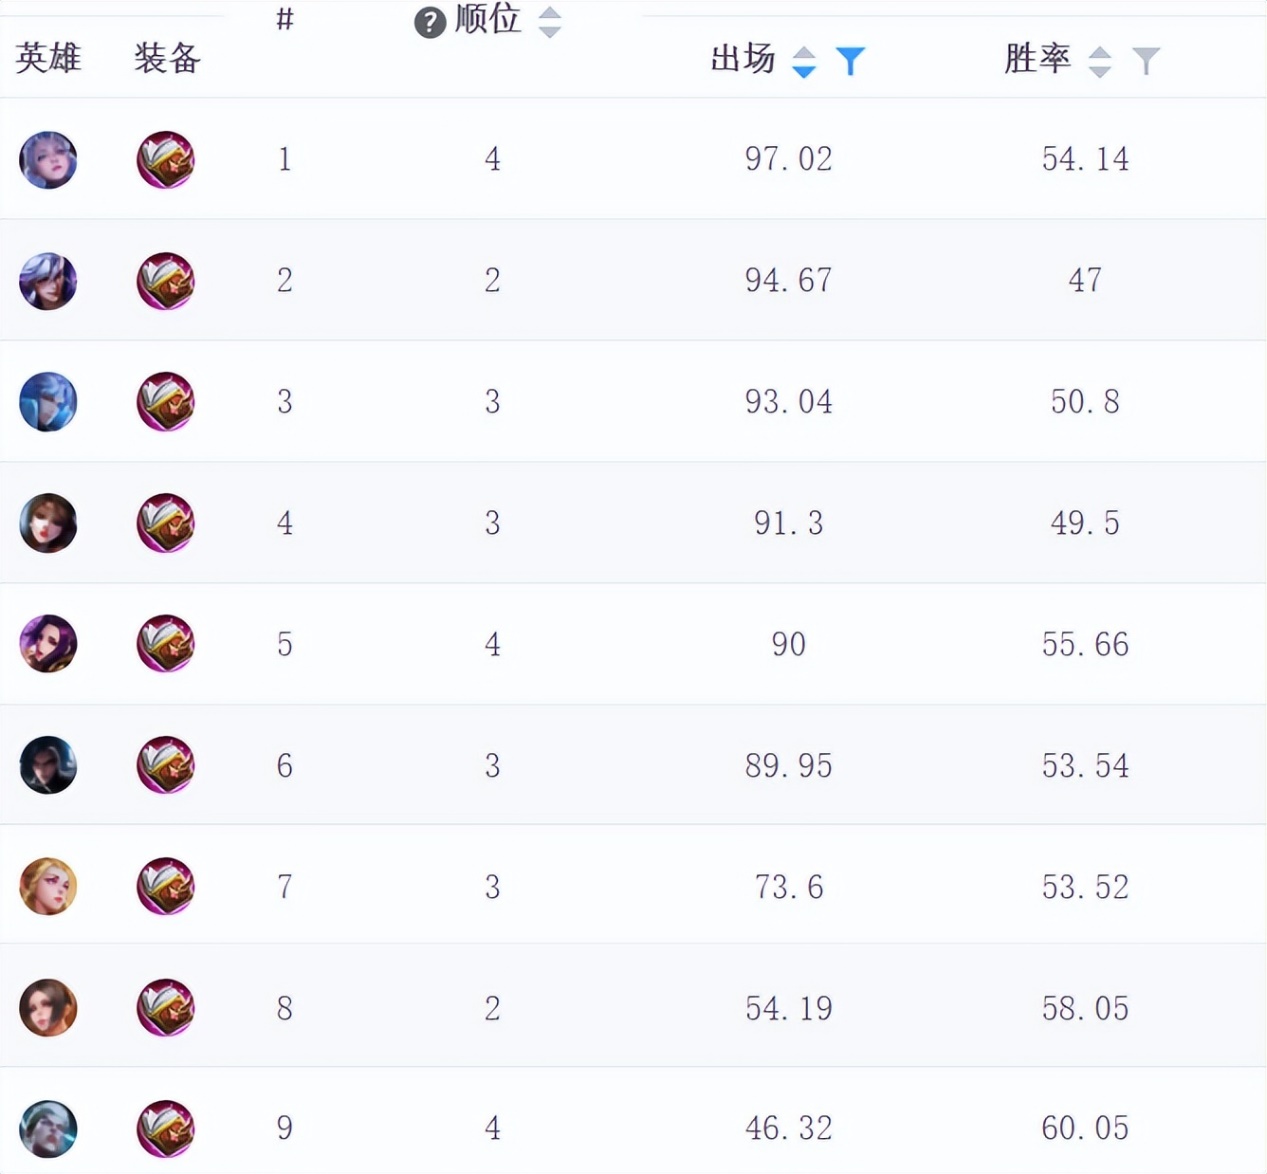
Task: Click the equipment icon in rank 5 row
Action: 165,644
